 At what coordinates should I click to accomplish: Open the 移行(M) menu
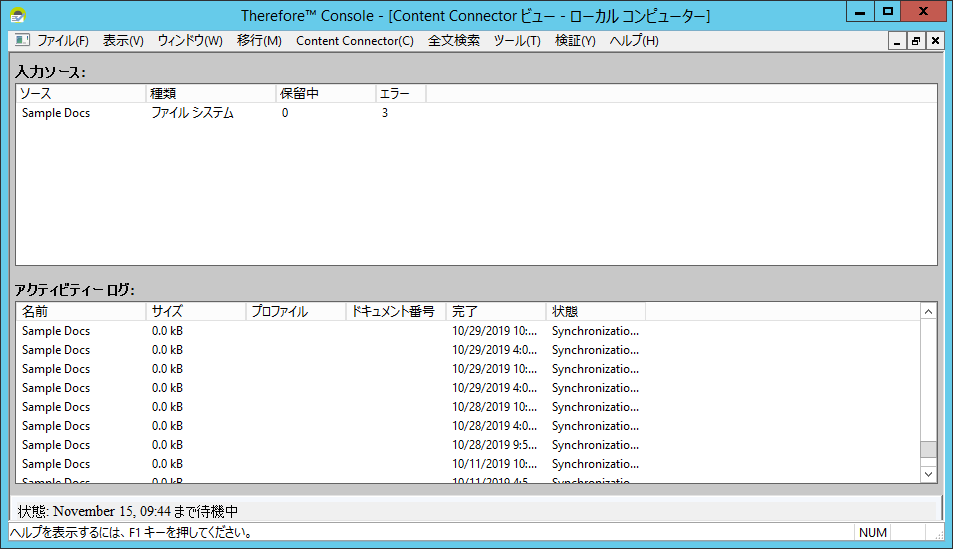[x=259, y=41]
